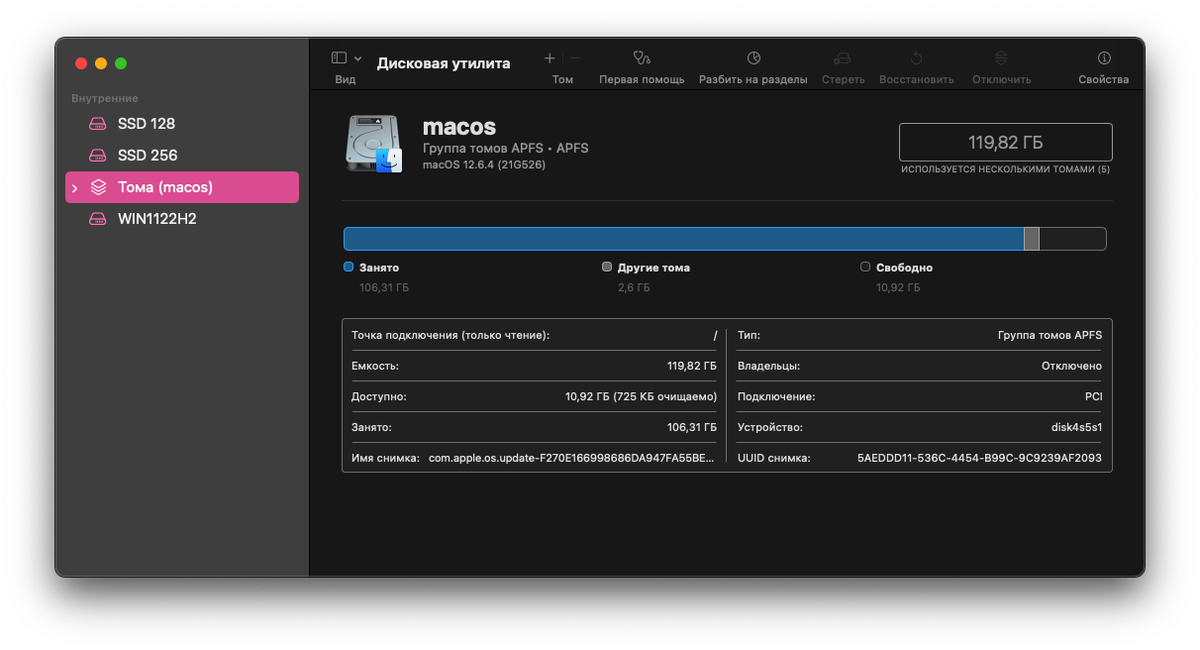
Task: Click the WIN1122H2 drive icon
Action: [97, 218]
